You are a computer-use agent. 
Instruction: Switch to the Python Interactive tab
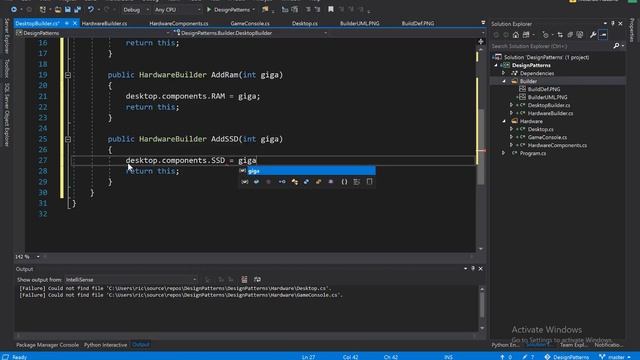[105, 345]
